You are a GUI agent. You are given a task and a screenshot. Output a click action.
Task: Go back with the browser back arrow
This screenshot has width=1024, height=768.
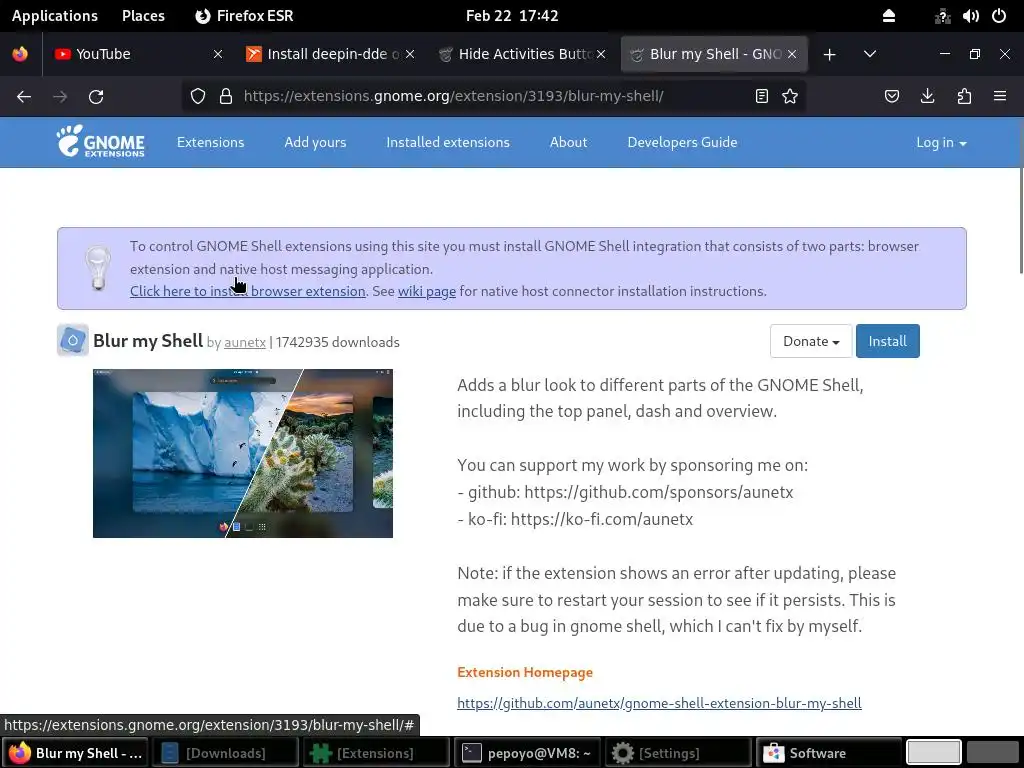coord(24,97)
